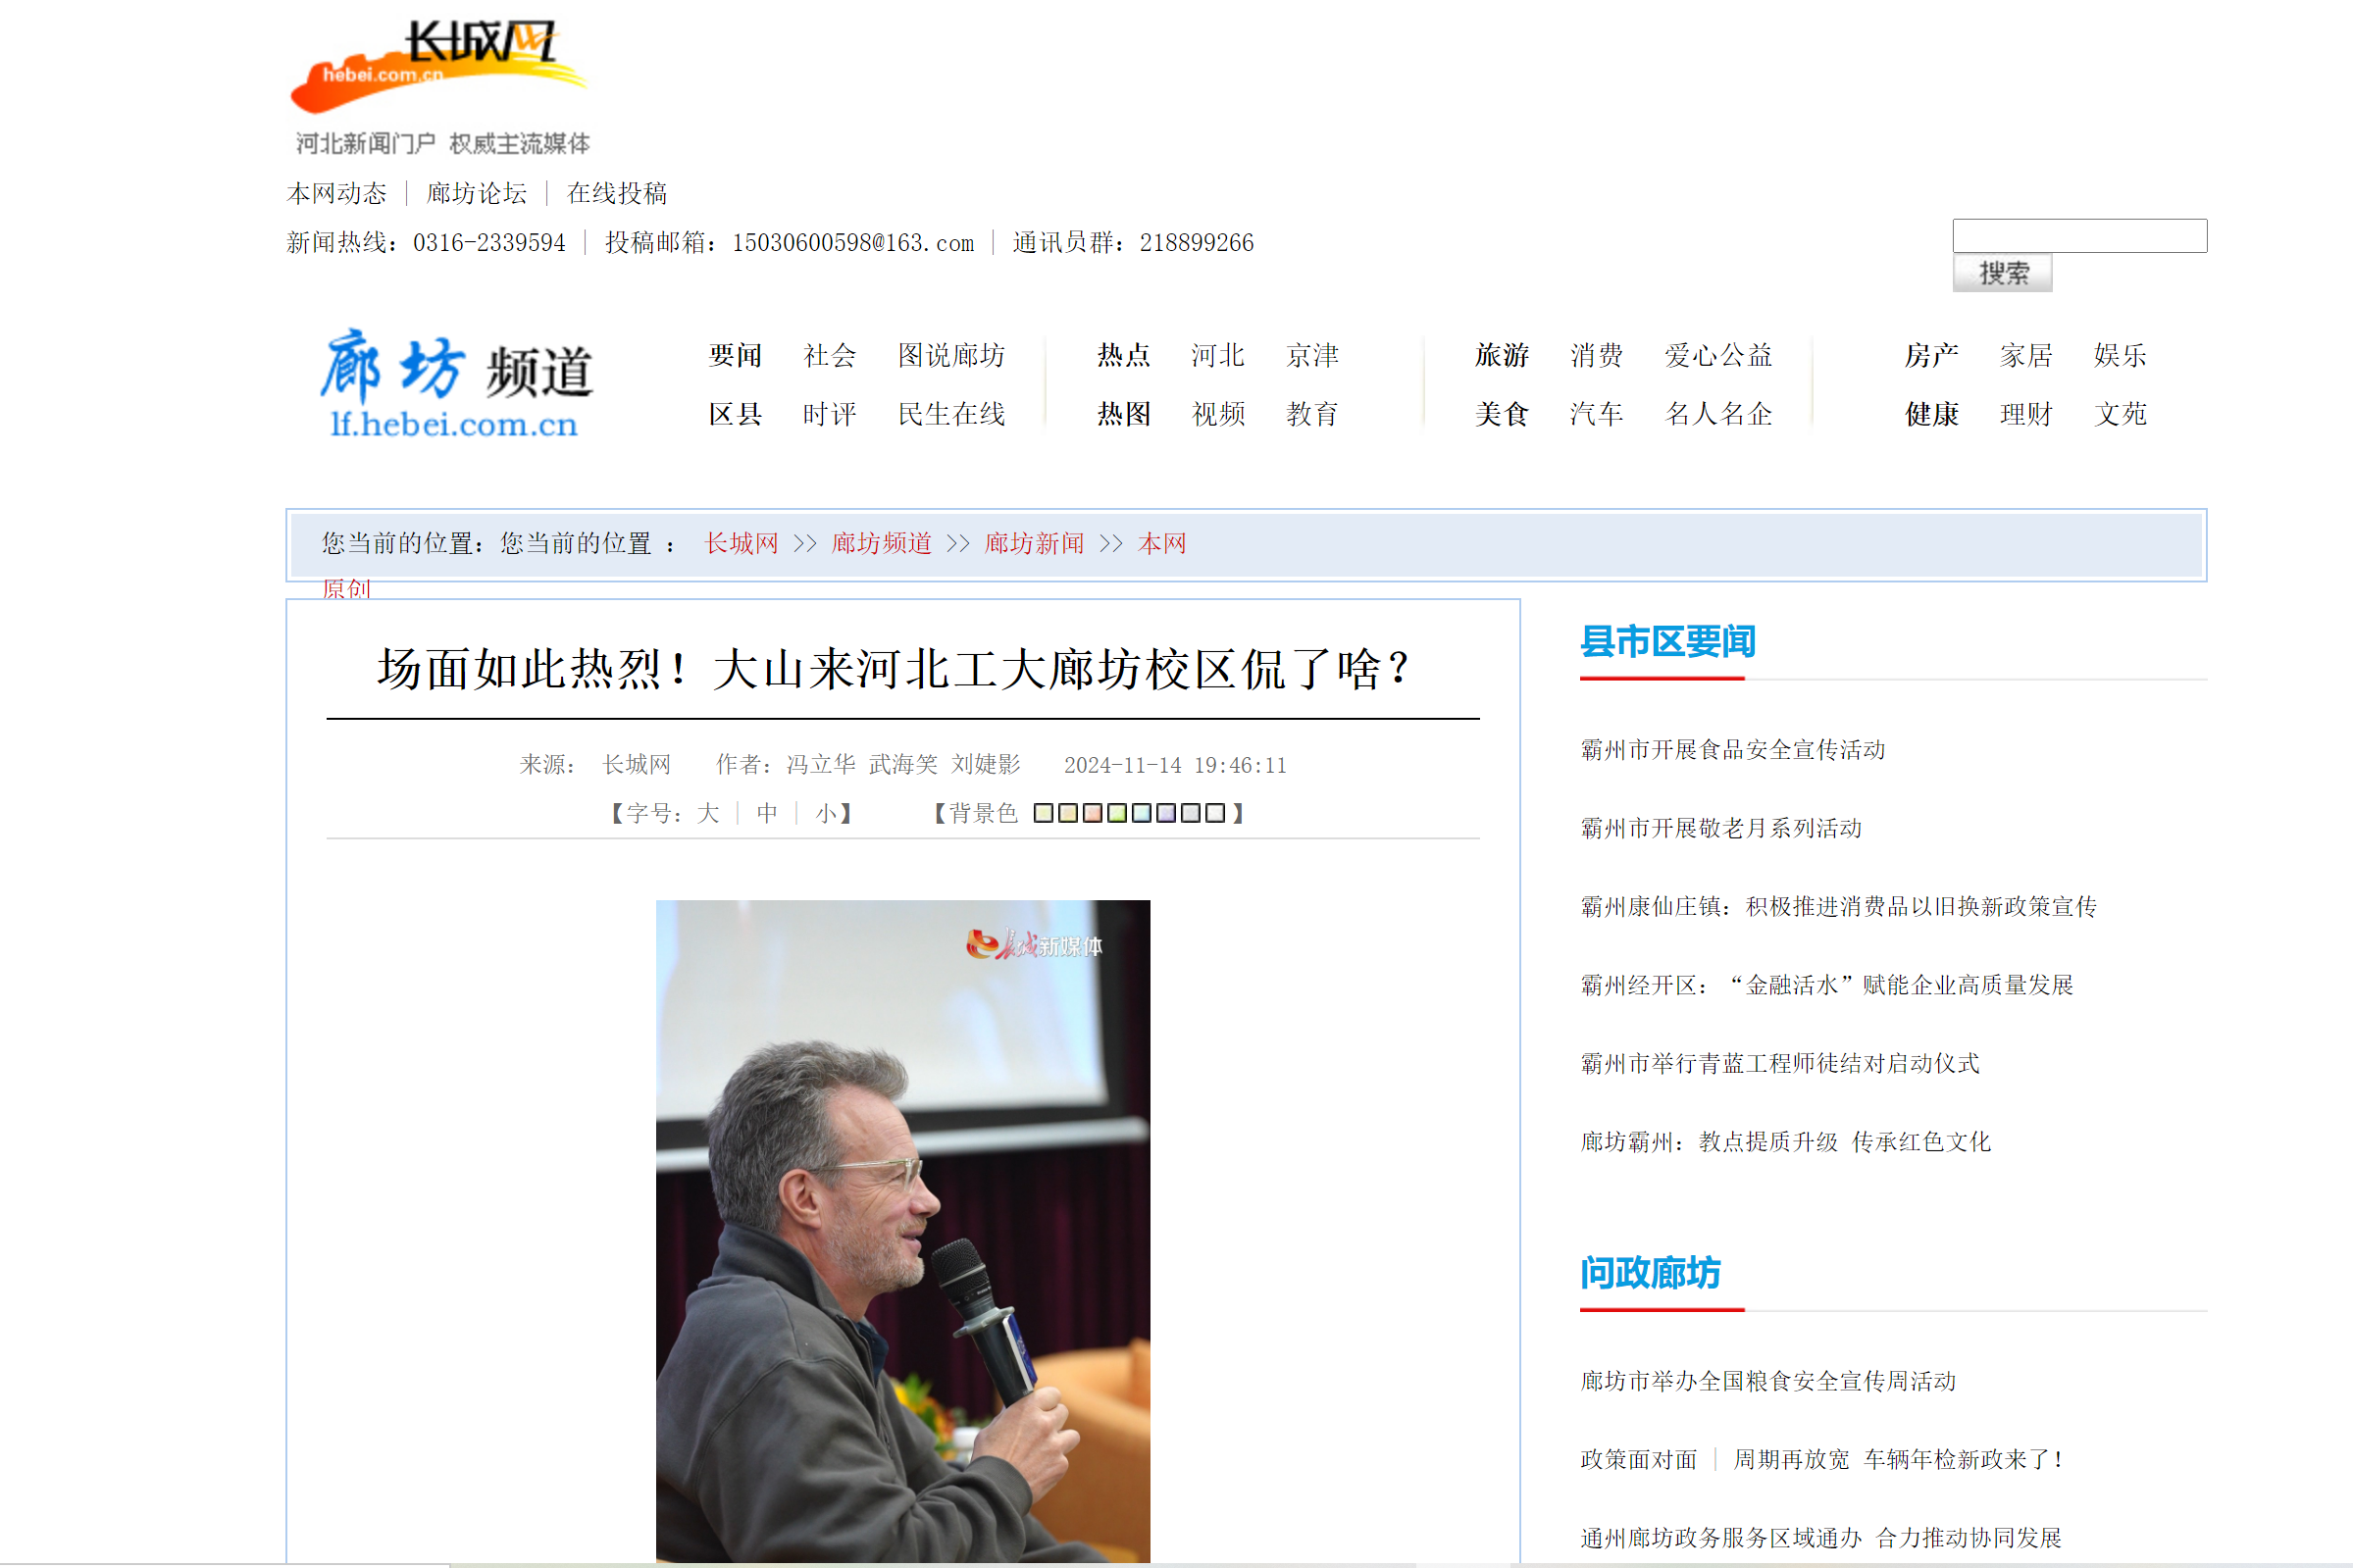
Task: Open the 汽车 nav item
Action: pos(1596,414)
